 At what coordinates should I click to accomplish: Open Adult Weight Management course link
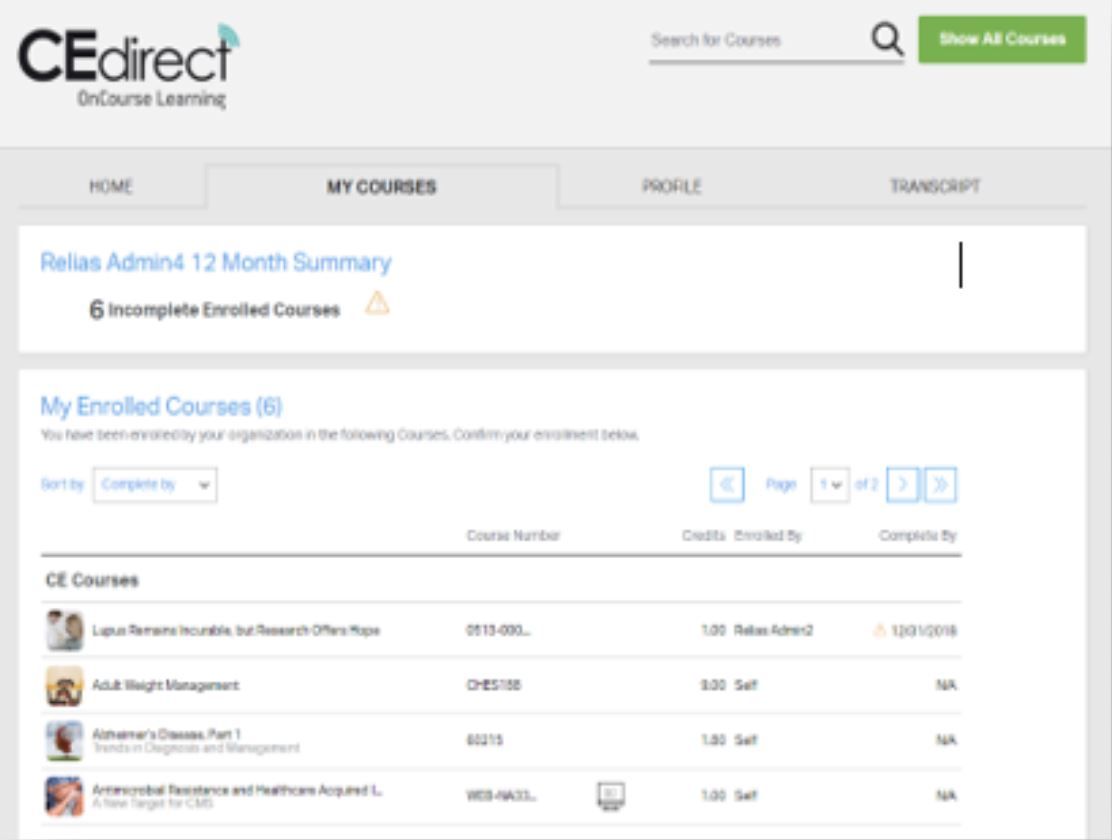pyautogui.click(x=166, y=685)
